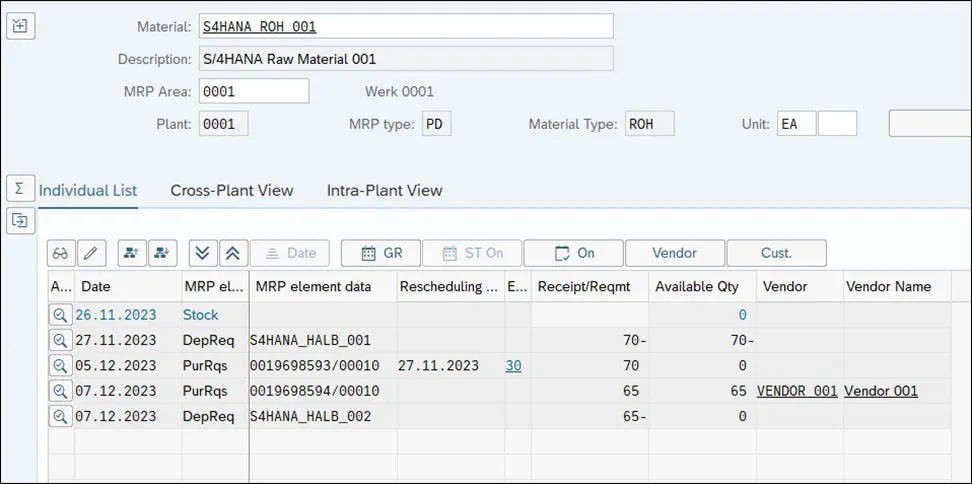Open details magnifier for DepReq row 27.11.2023
This screenshot has height=484, width=972.
click(x=60, y=340)
